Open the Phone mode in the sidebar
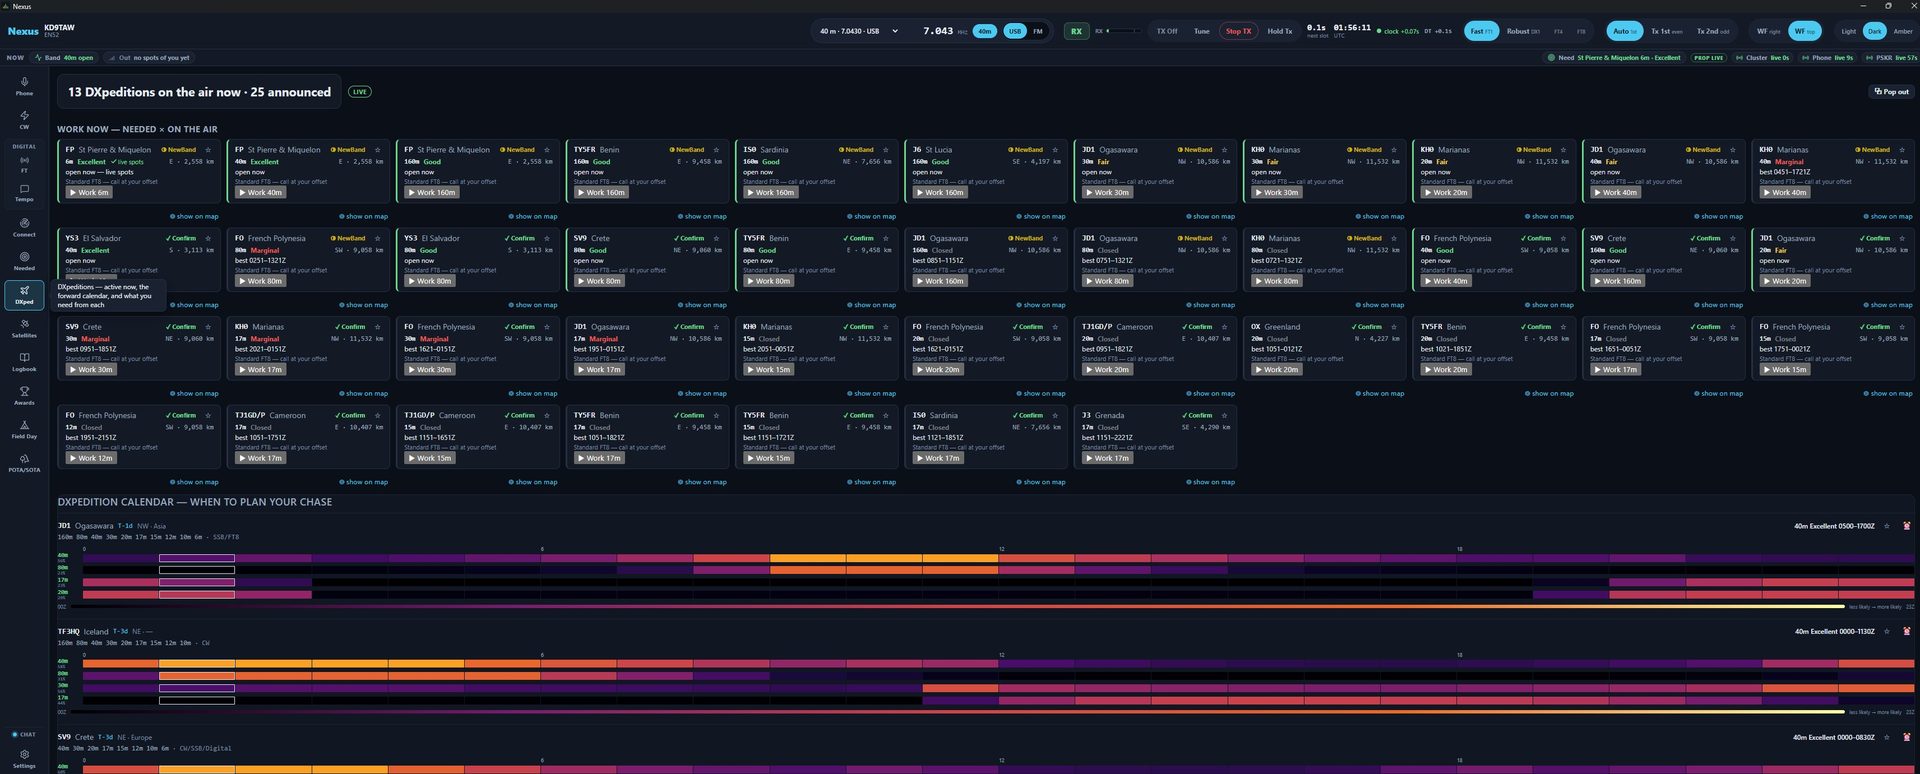This screenshot has width=1920, height=774. tap(24, 86)
